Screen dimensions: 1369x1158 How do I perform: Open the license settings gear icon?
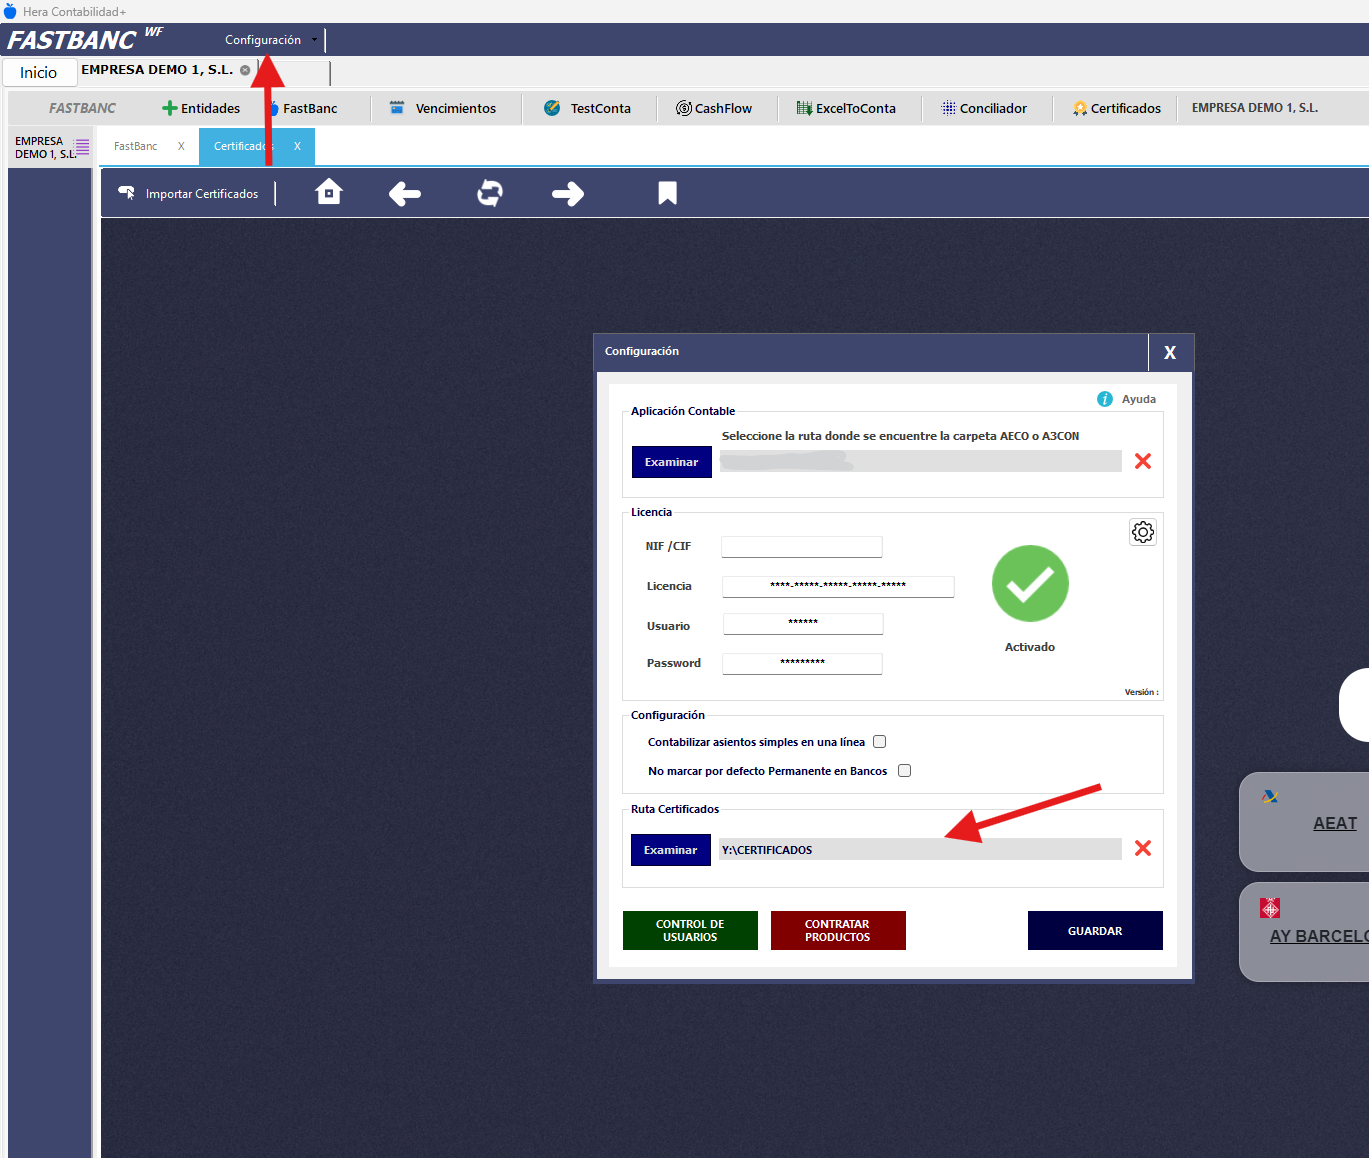1143,532
